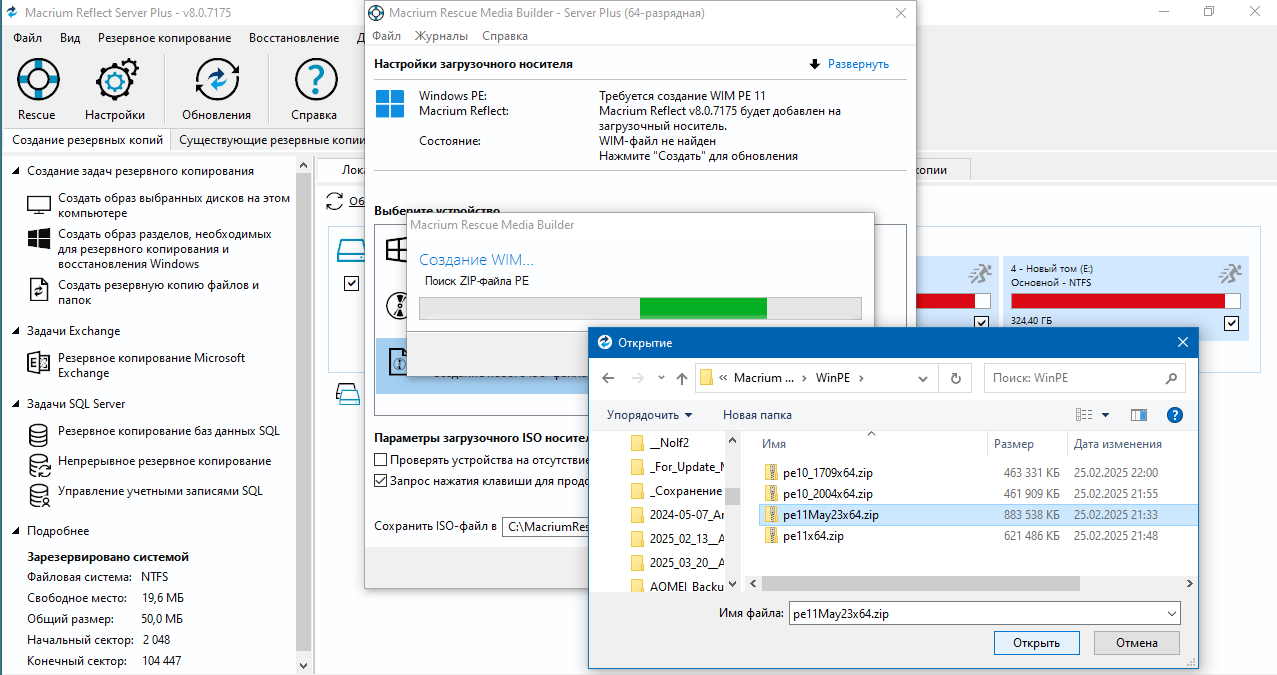Click the Создание WIM progress bar
Screen dimensions: 1277x675
tap(640, 308)
